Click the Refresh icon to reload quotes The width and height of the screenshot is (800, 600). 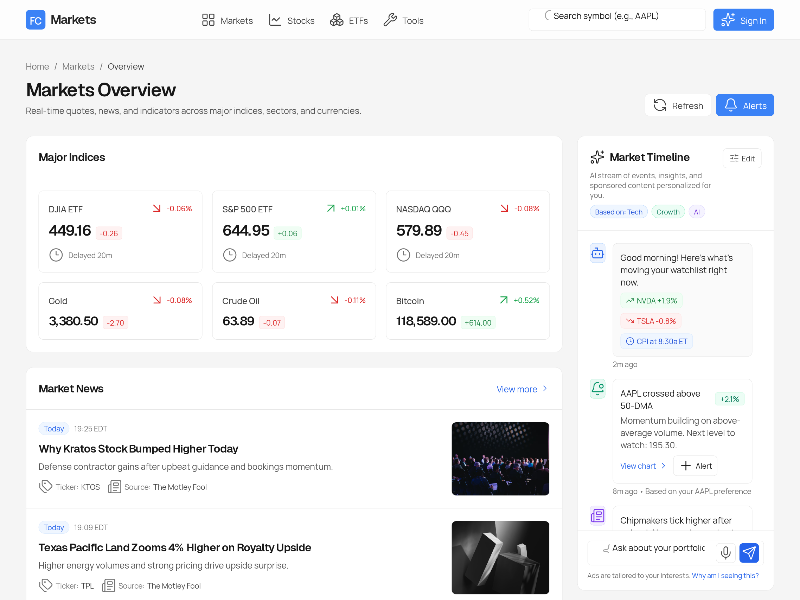660,104
